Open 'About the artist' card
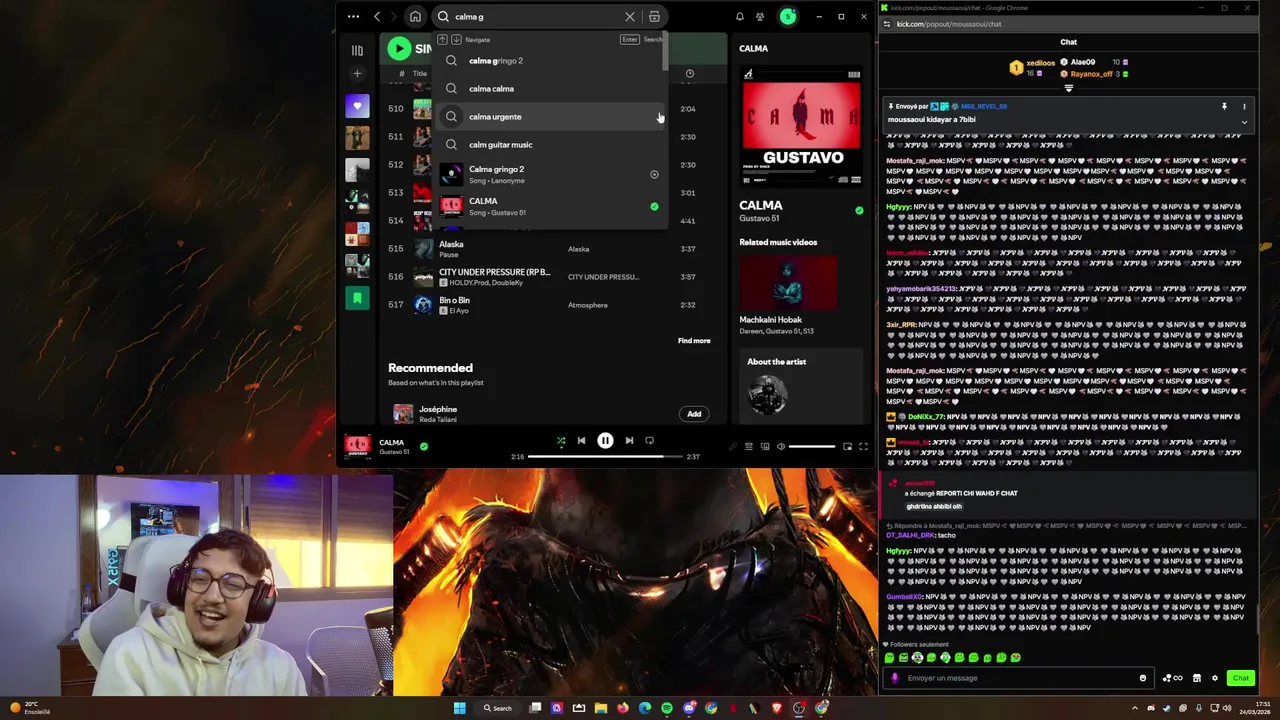1280x720 pixels. [x=801, y=386]
